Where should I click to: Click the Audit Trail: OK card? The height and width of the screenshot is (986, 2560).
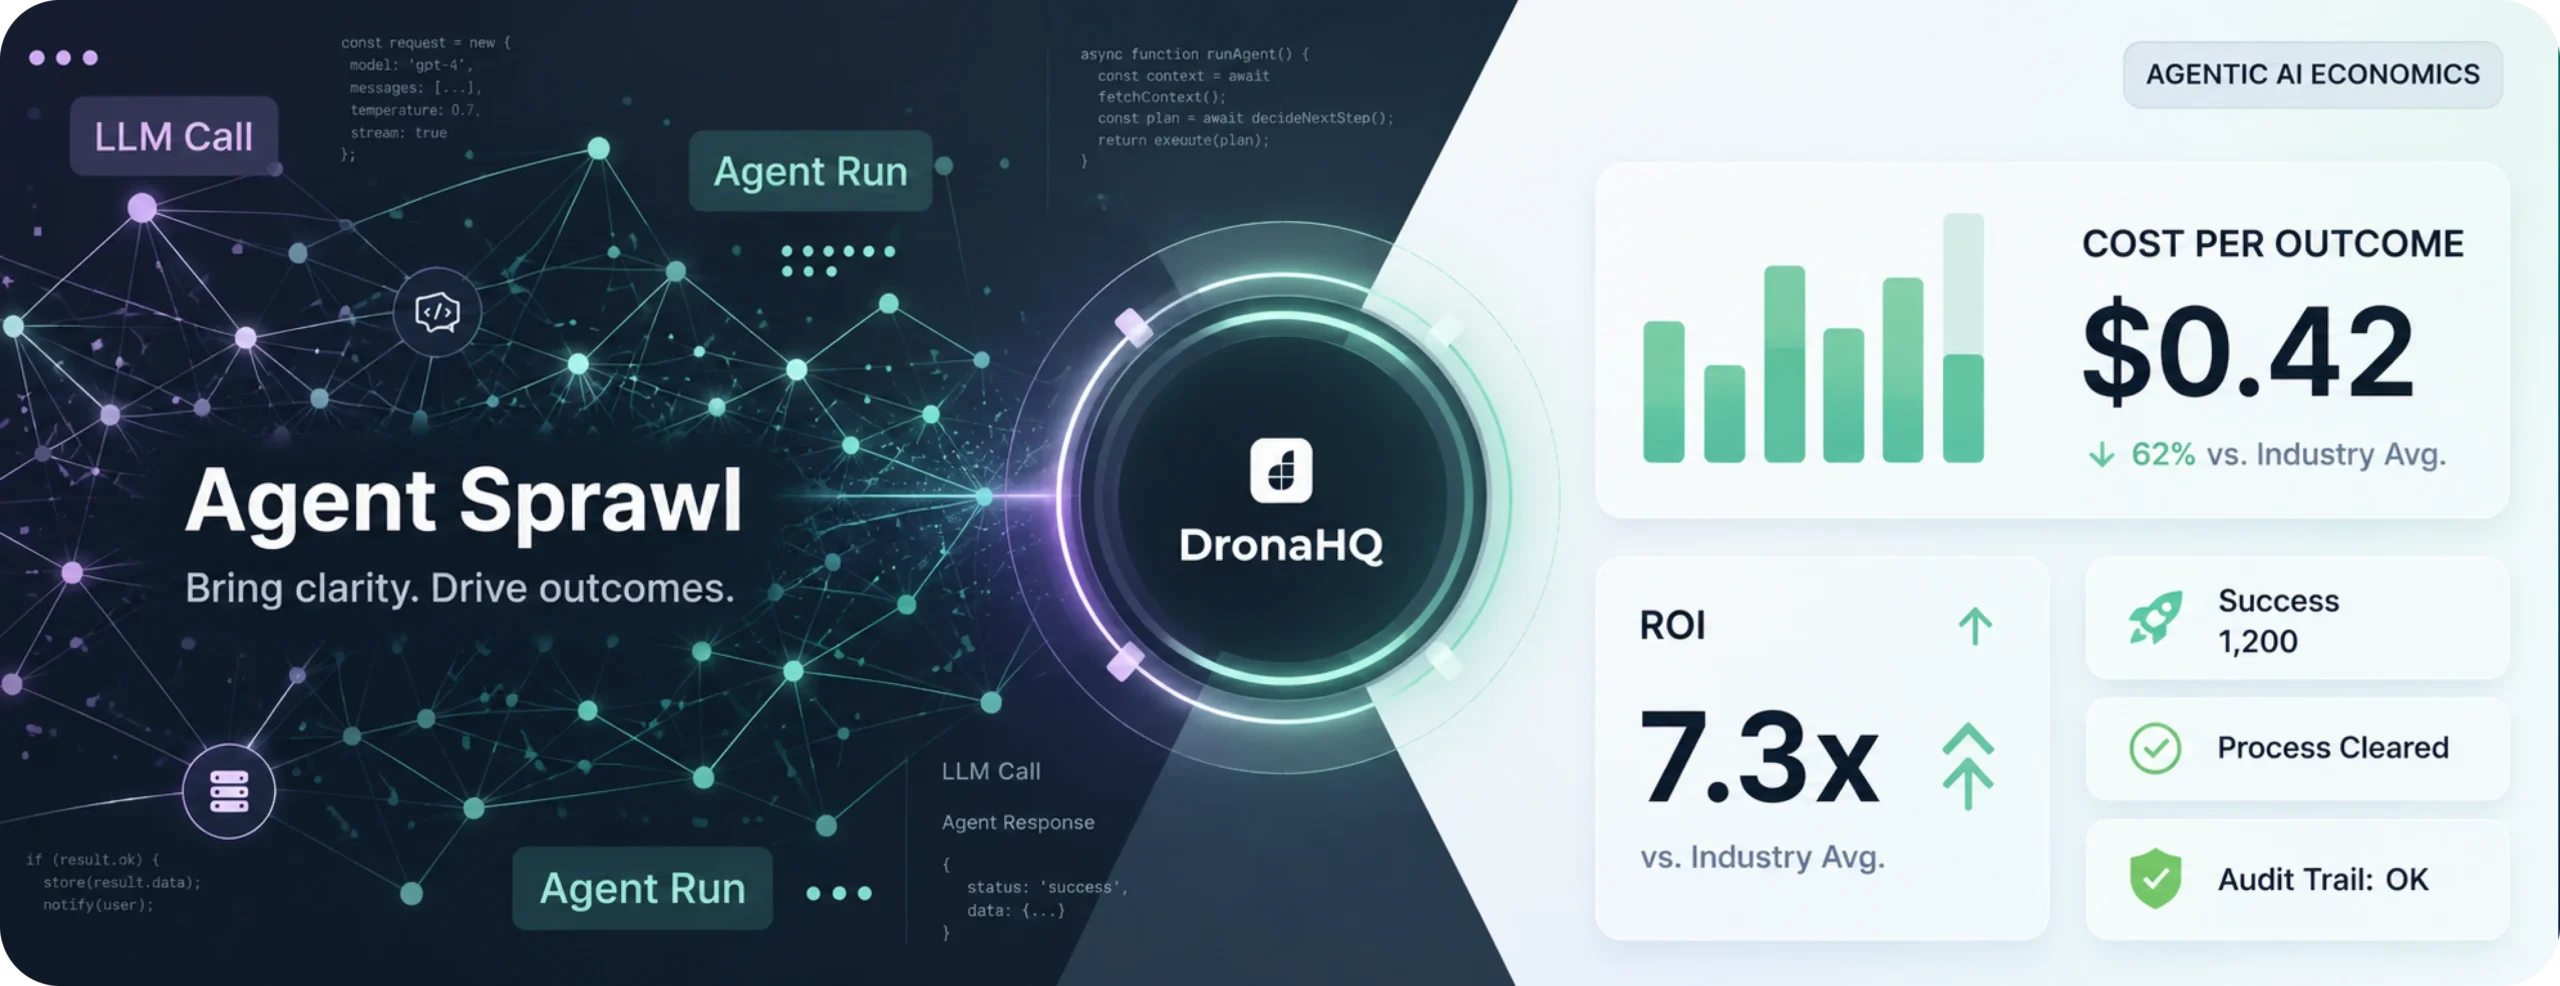[2297, 879]
